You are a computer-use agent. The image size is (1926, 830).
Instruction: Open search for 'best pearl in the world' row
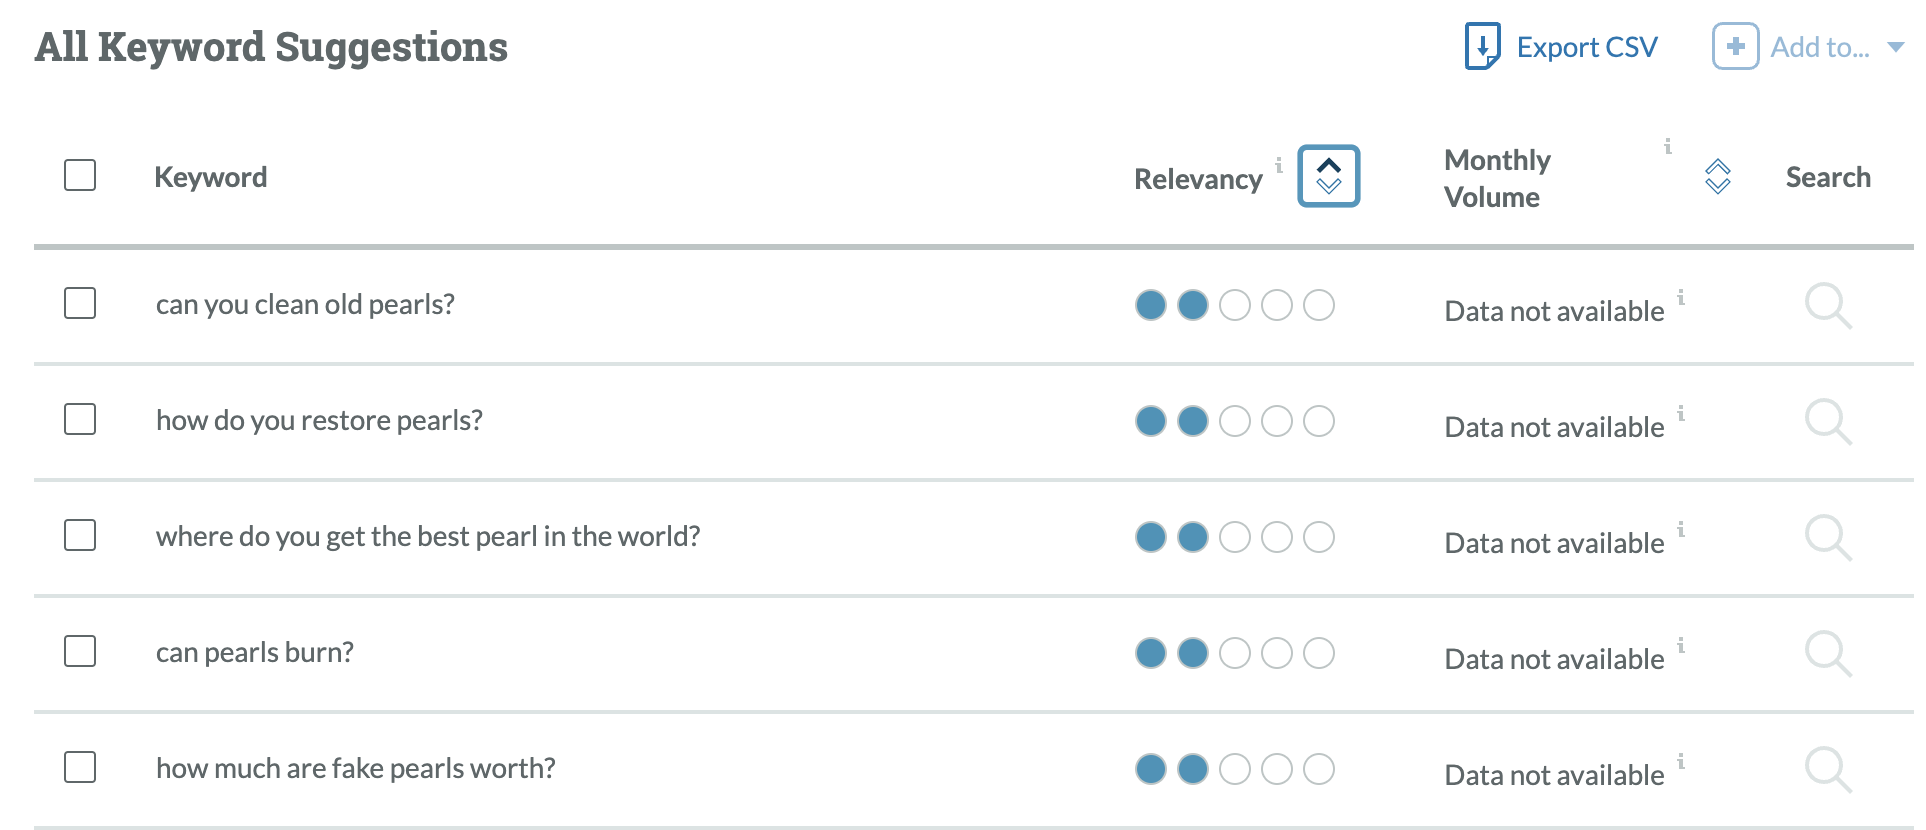point(1828,537)
